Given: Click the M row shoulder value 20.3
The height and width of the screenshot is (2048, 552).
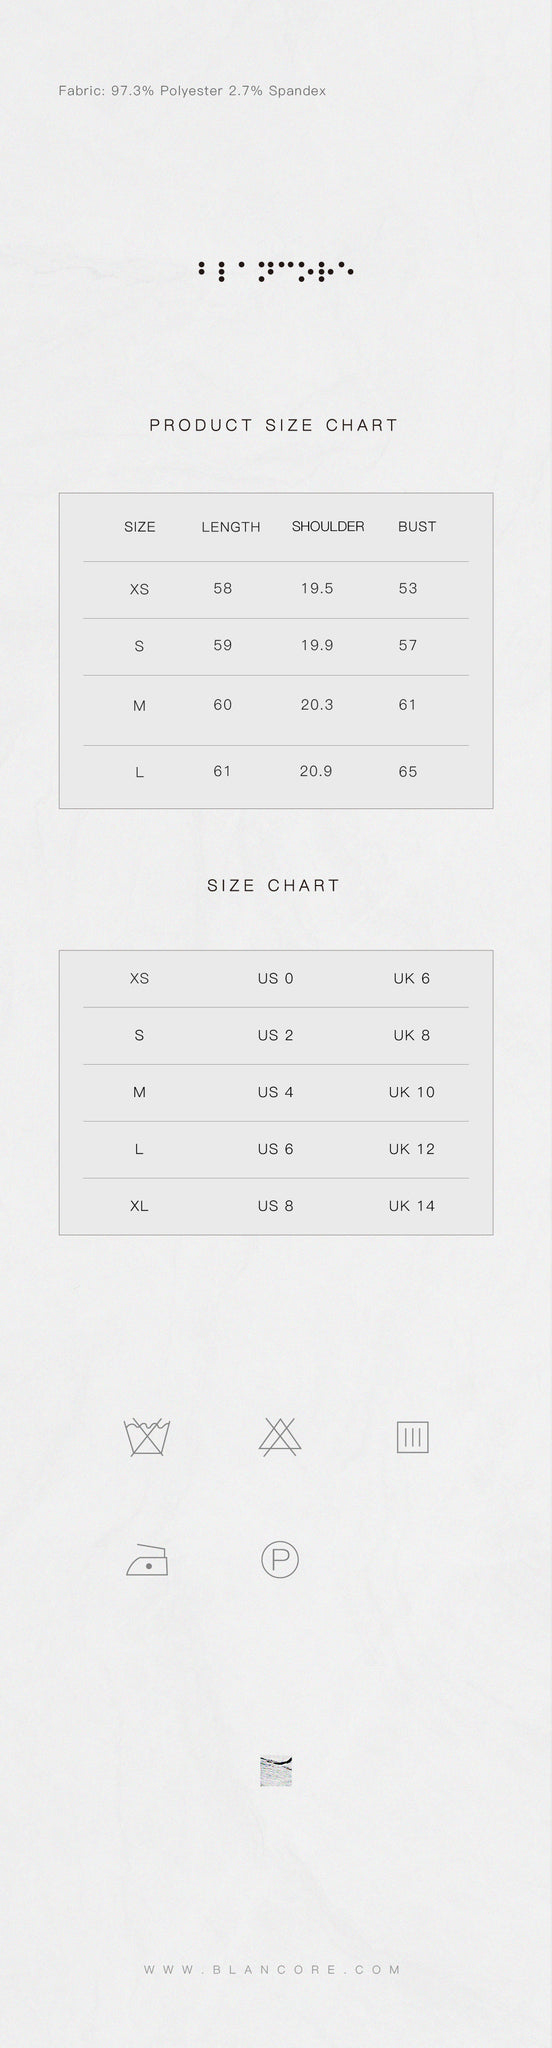Looking at the screenshot, I should (317, 704).
